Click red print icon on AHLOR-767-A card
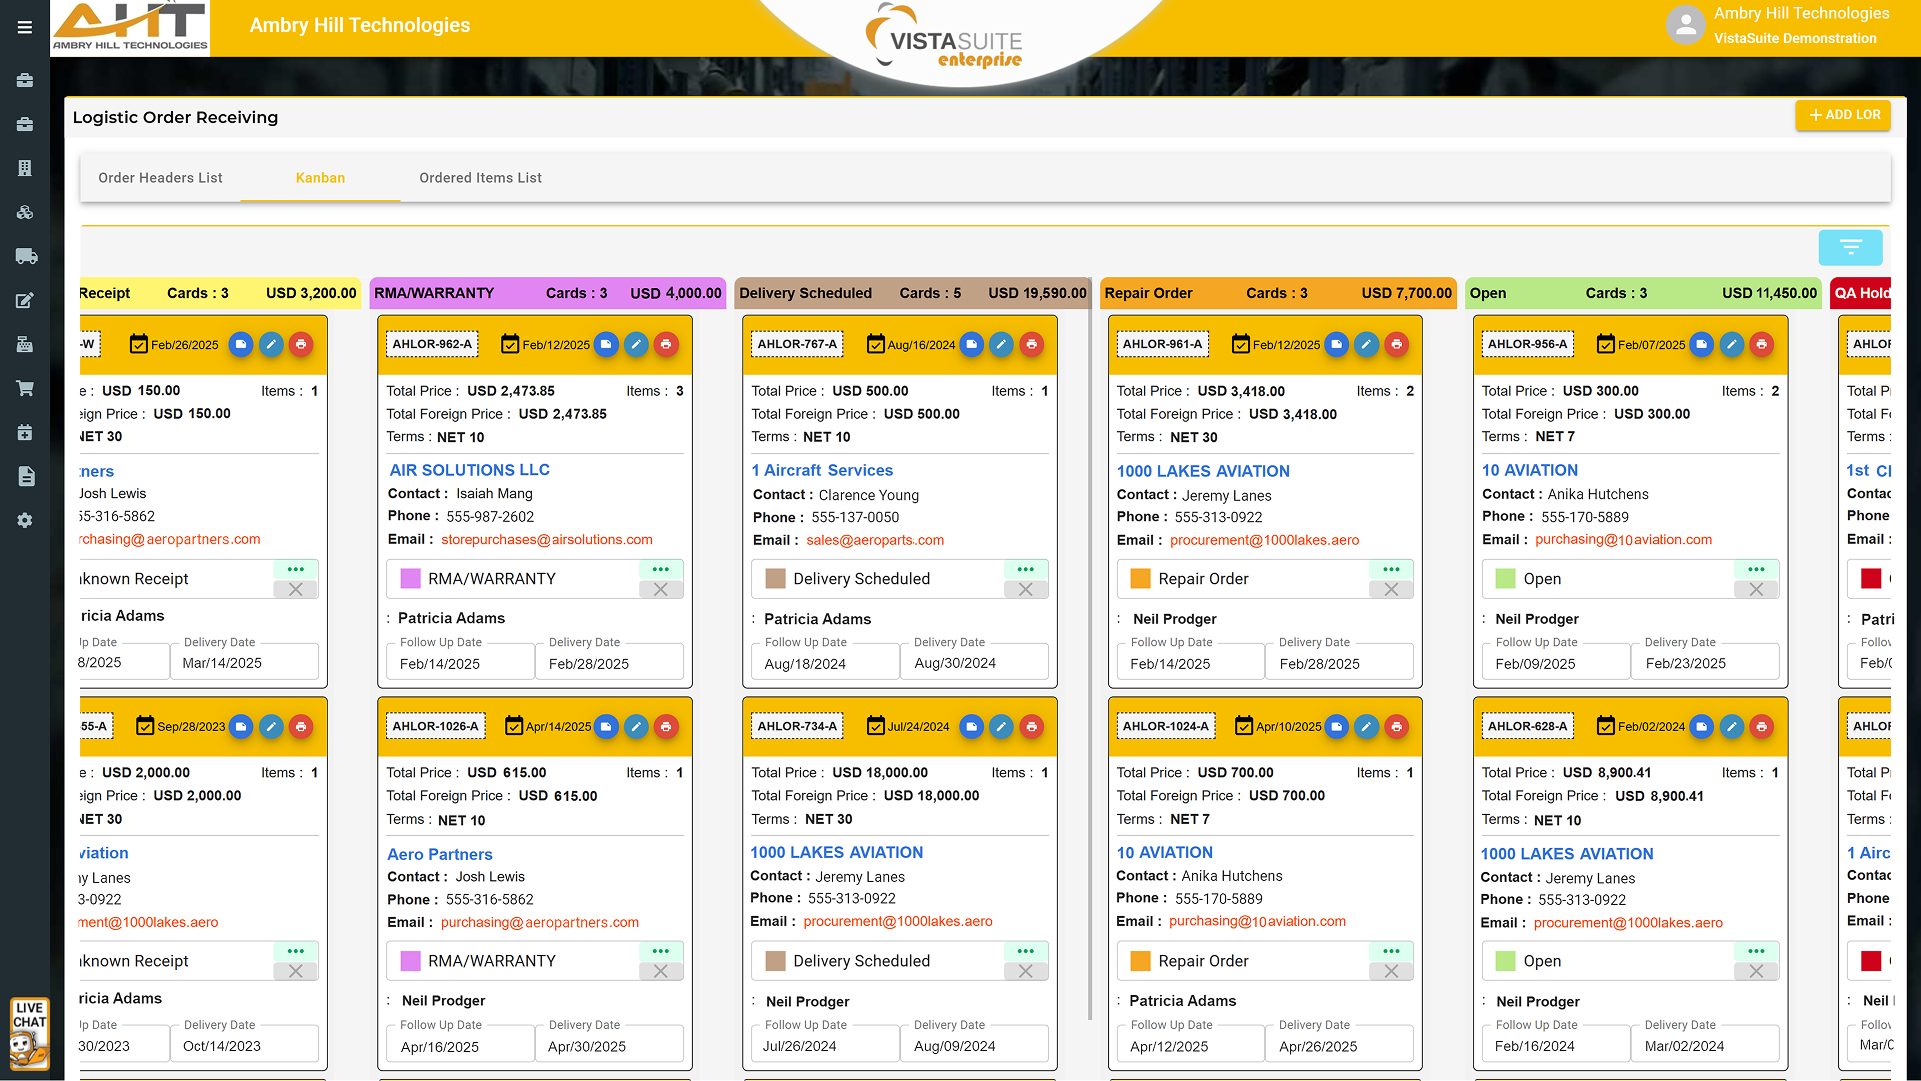This screenshot has width=1921, height=1081. (x=1031, y=344)
